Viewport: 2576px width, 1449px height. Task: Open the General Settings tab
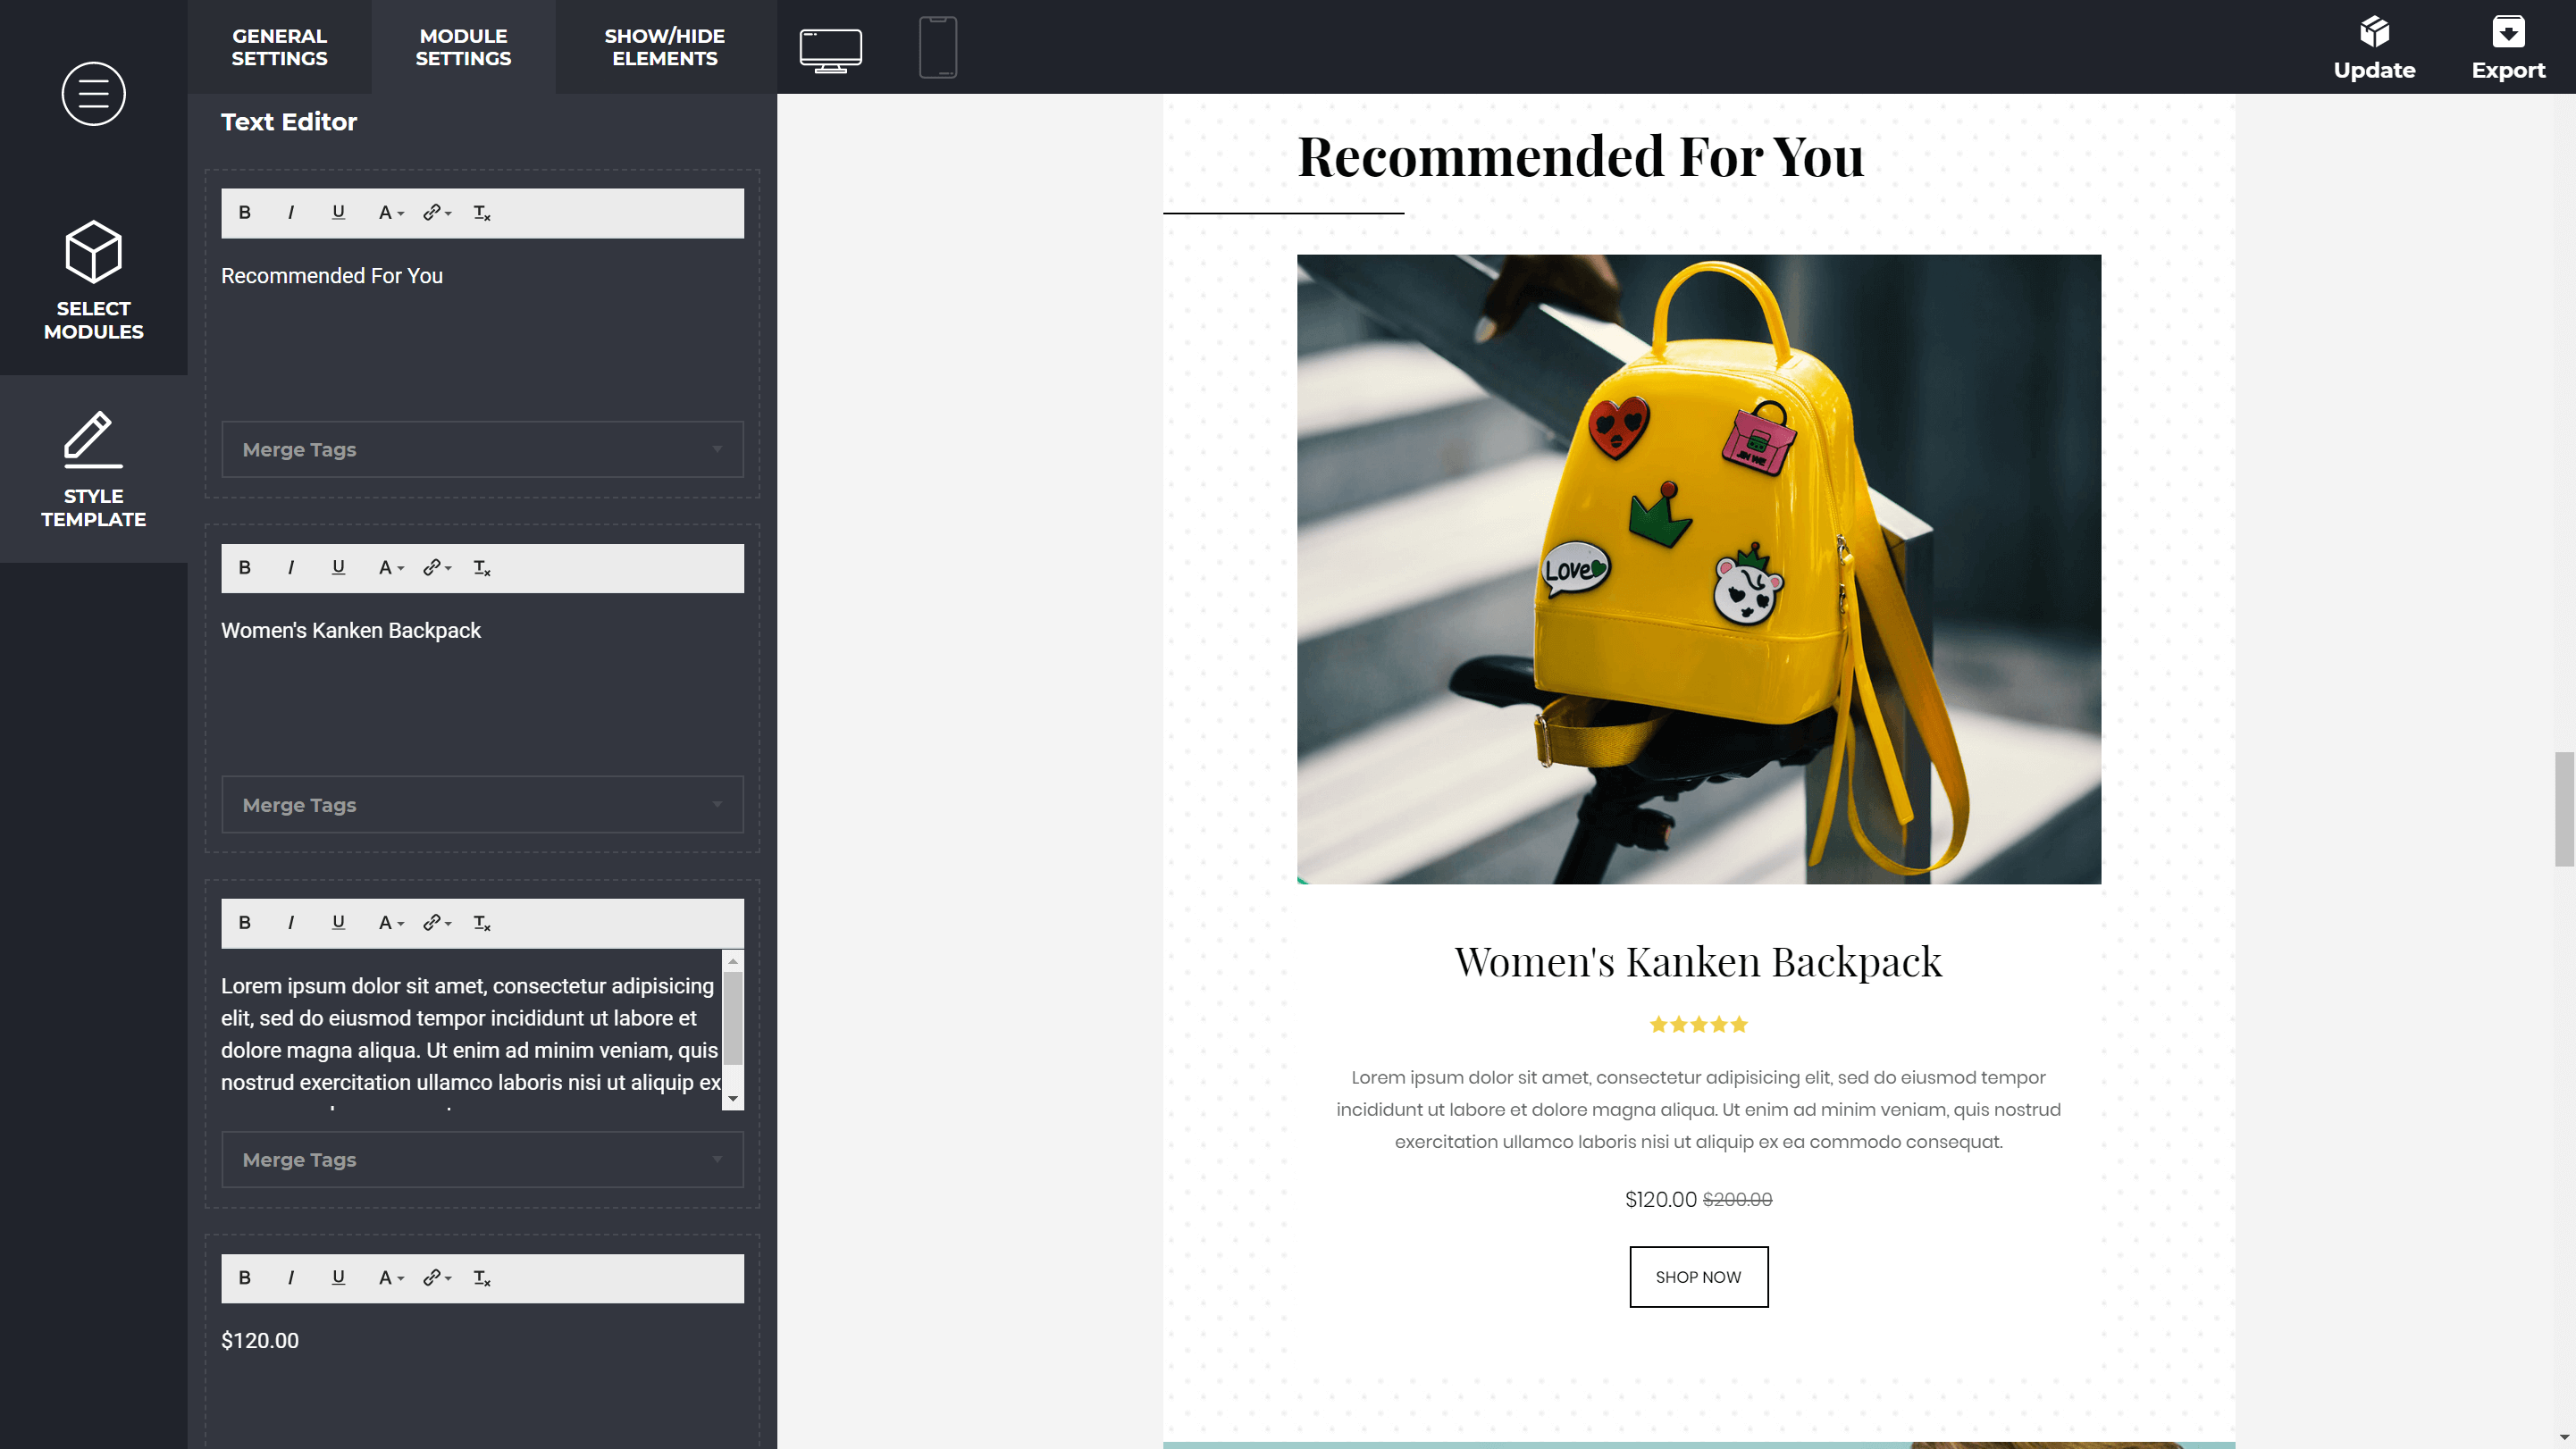click(279, 47)
